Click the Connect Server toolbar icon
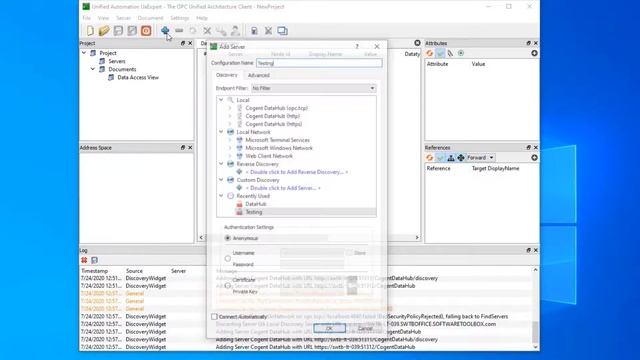 [193, 31]
